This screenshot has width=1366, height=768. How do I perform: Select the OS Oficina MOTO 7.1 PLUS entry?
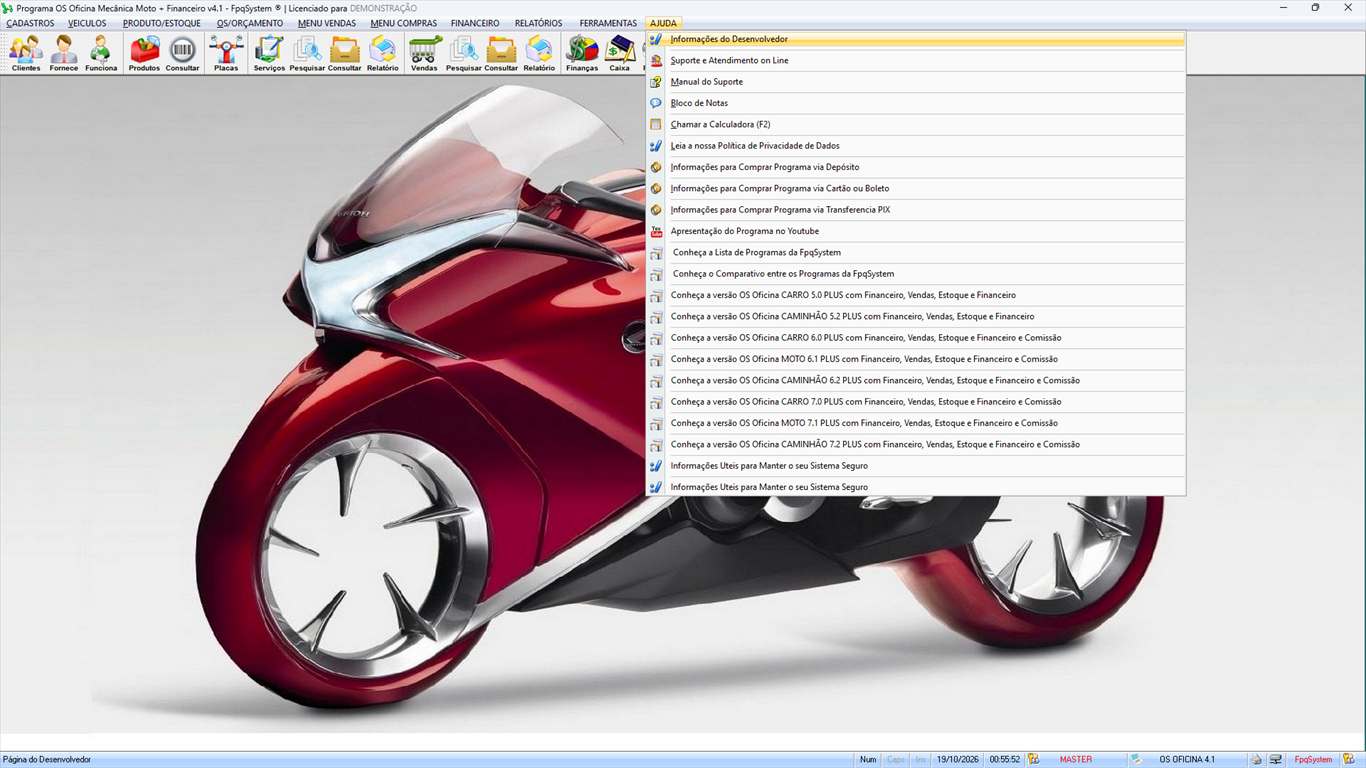[916, 423]
